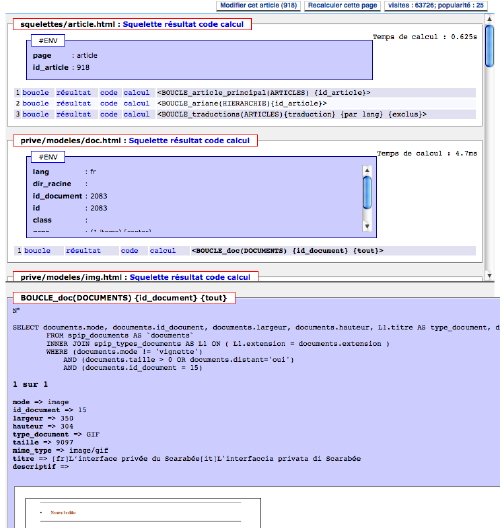The width and height of the screenshot is (500, 528).
Task: Click 'boucle' link for BOUCLE_article_principal row
Action: click(36, 93)
